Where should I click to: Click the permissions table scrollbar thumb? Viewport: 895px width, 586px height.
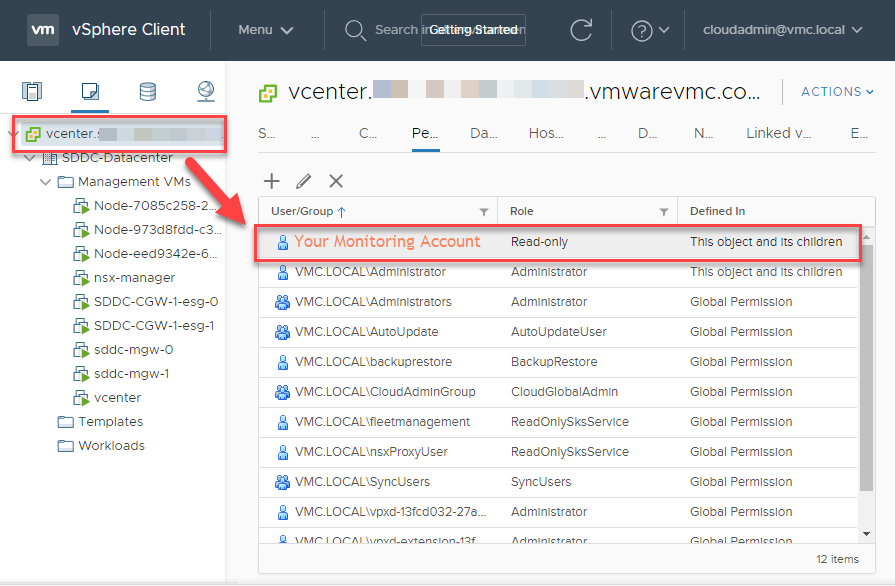pyautogui.click(x=866, y=367)
